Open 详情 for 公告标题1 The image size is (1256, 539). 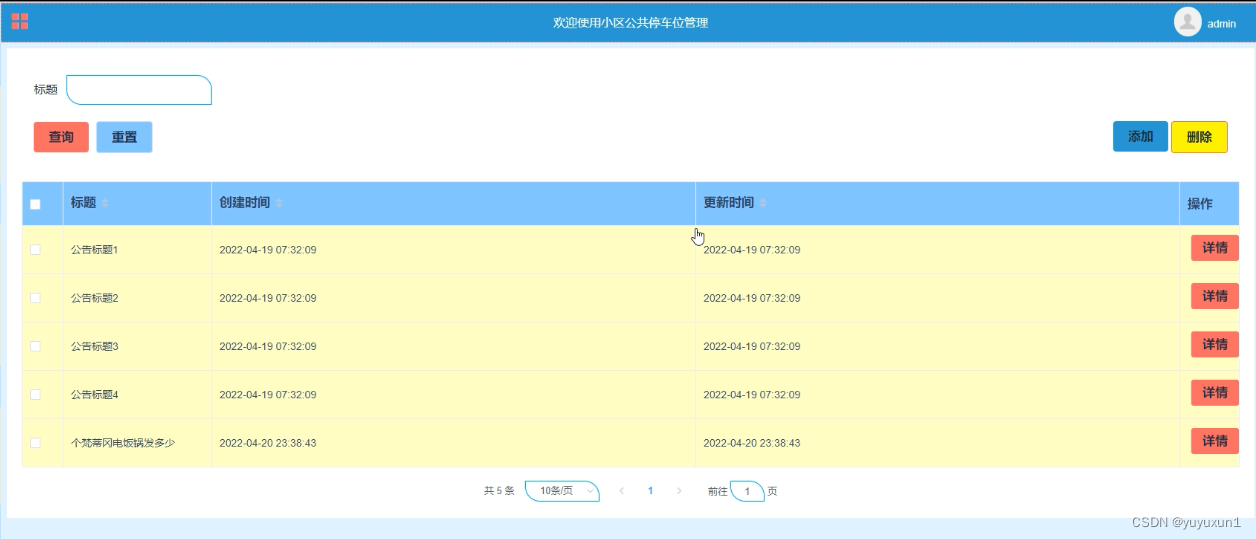pos(1215,248)
